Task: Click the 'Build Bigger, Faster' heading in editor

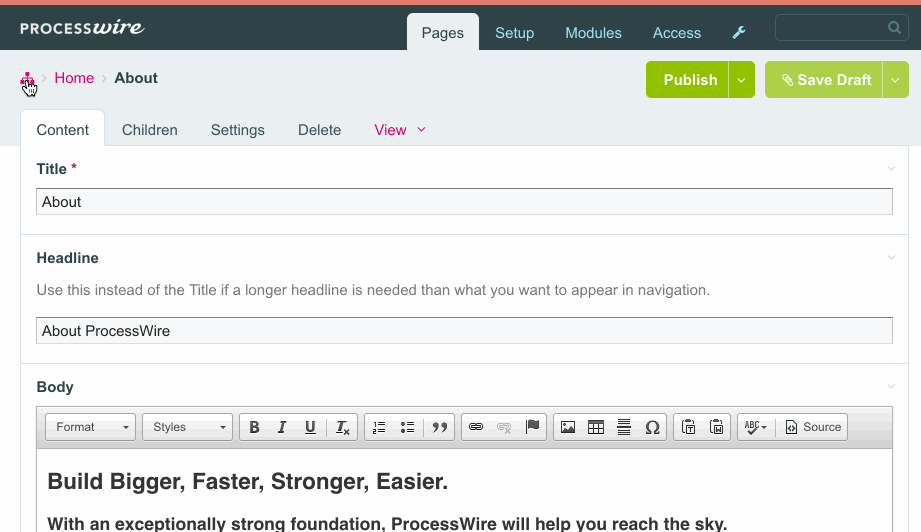Action: coord(247,482)
